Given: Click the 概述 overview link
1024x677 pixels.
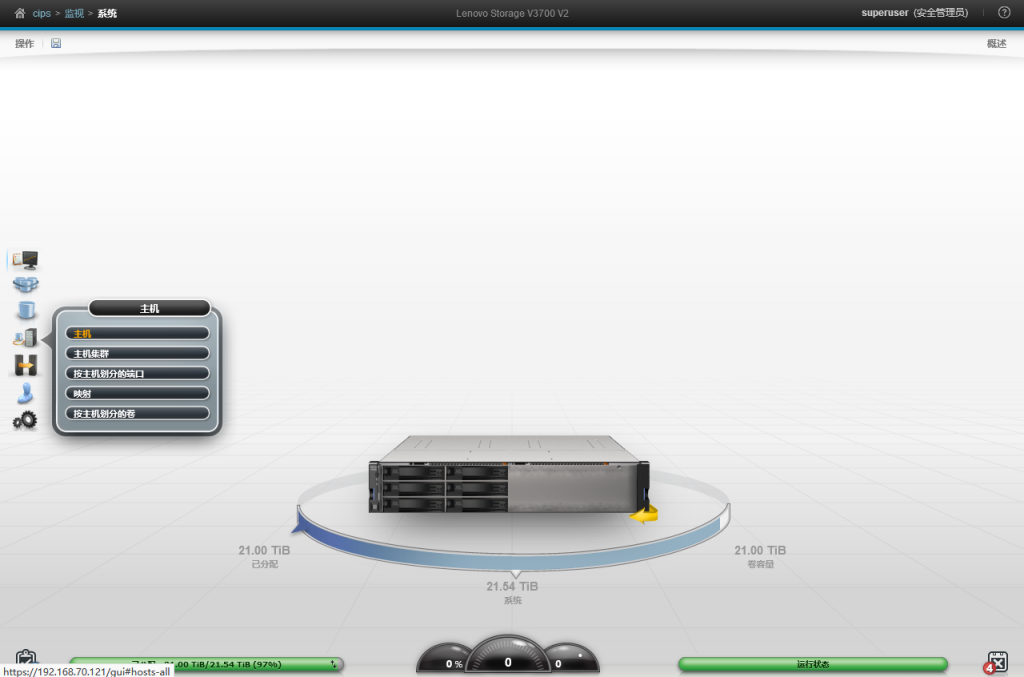Looking at the screenshot, I should point(996,43).
